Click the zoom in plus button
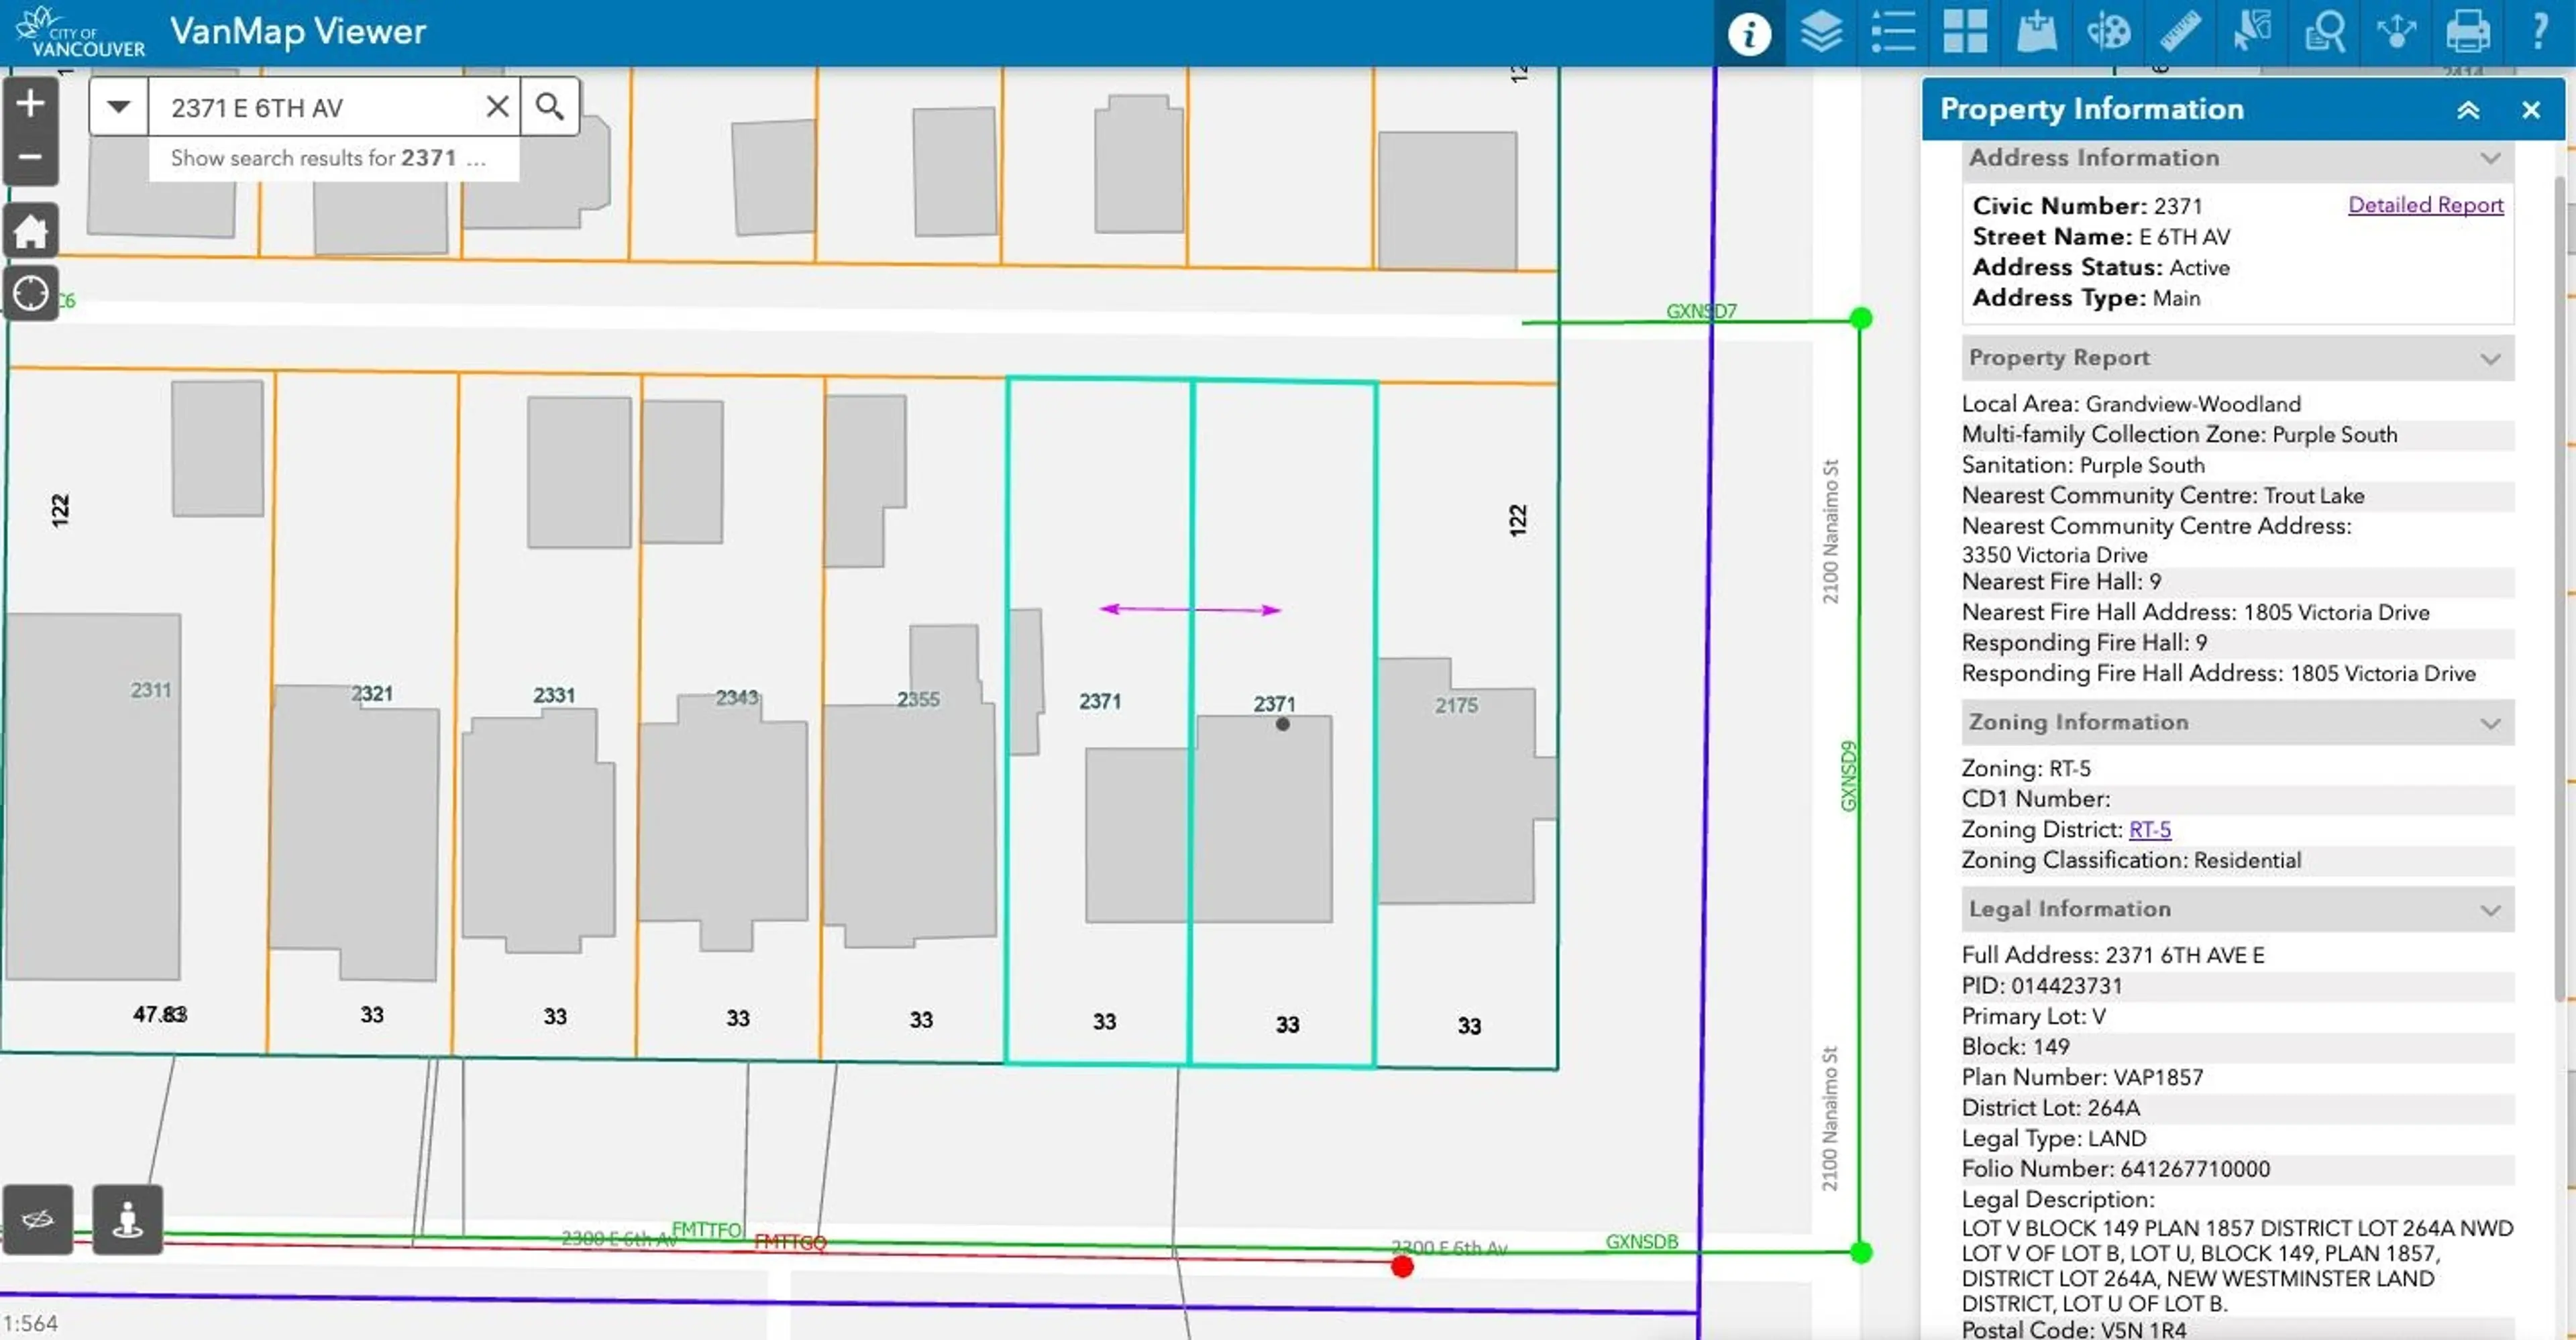 (x=31, y=103)
